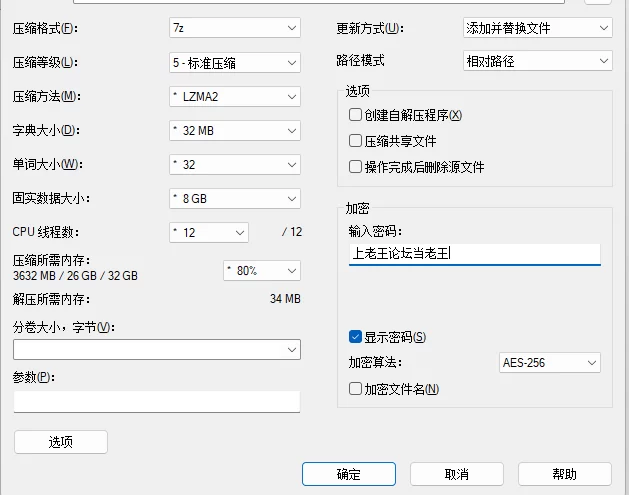The height and width of the screenshot is (495, 629).
Task: Expand the 字典大小 32 MB dropdown
Action: point(234,131)
